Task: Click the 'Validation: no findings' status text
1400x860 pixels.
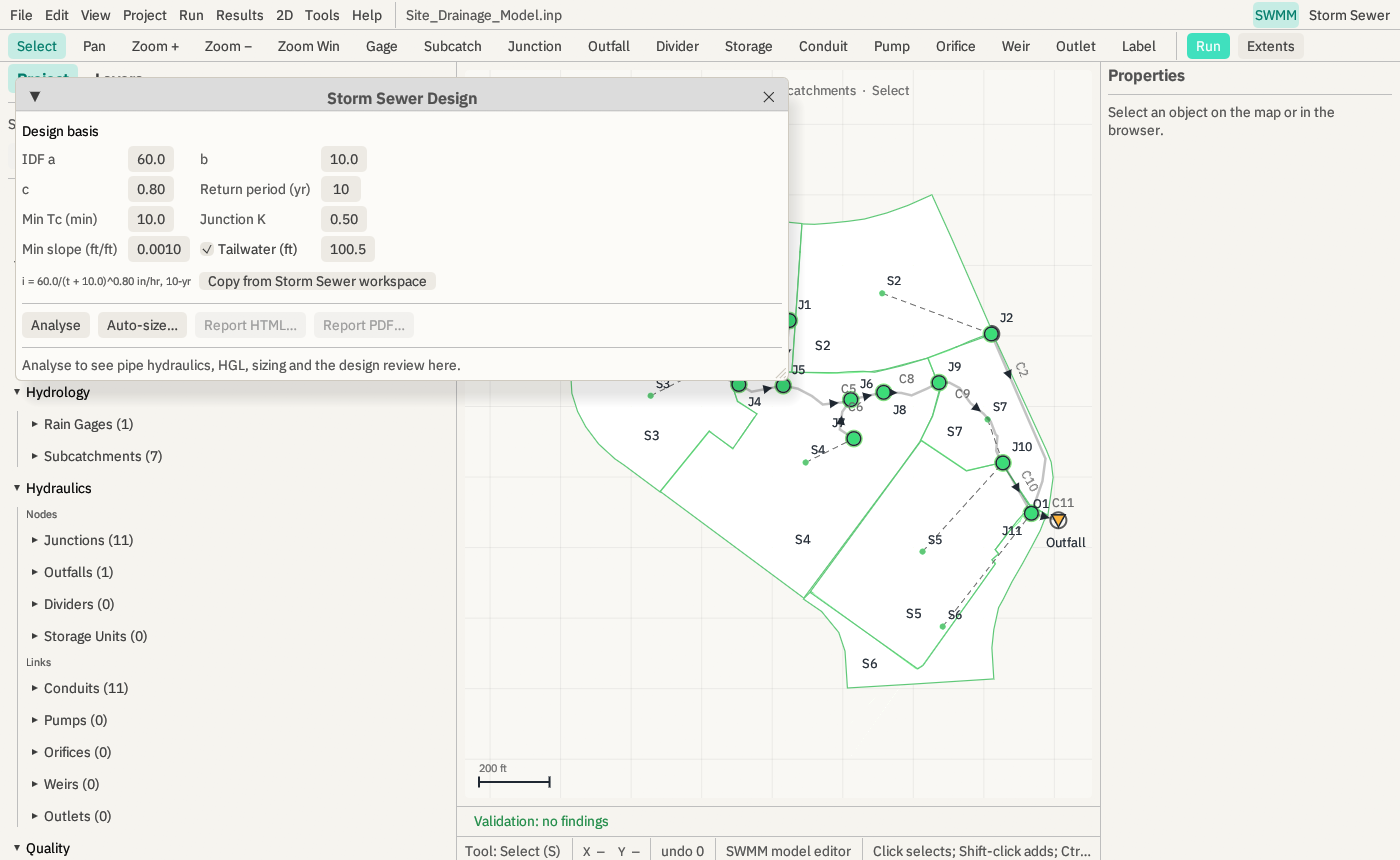Action: 541,821
